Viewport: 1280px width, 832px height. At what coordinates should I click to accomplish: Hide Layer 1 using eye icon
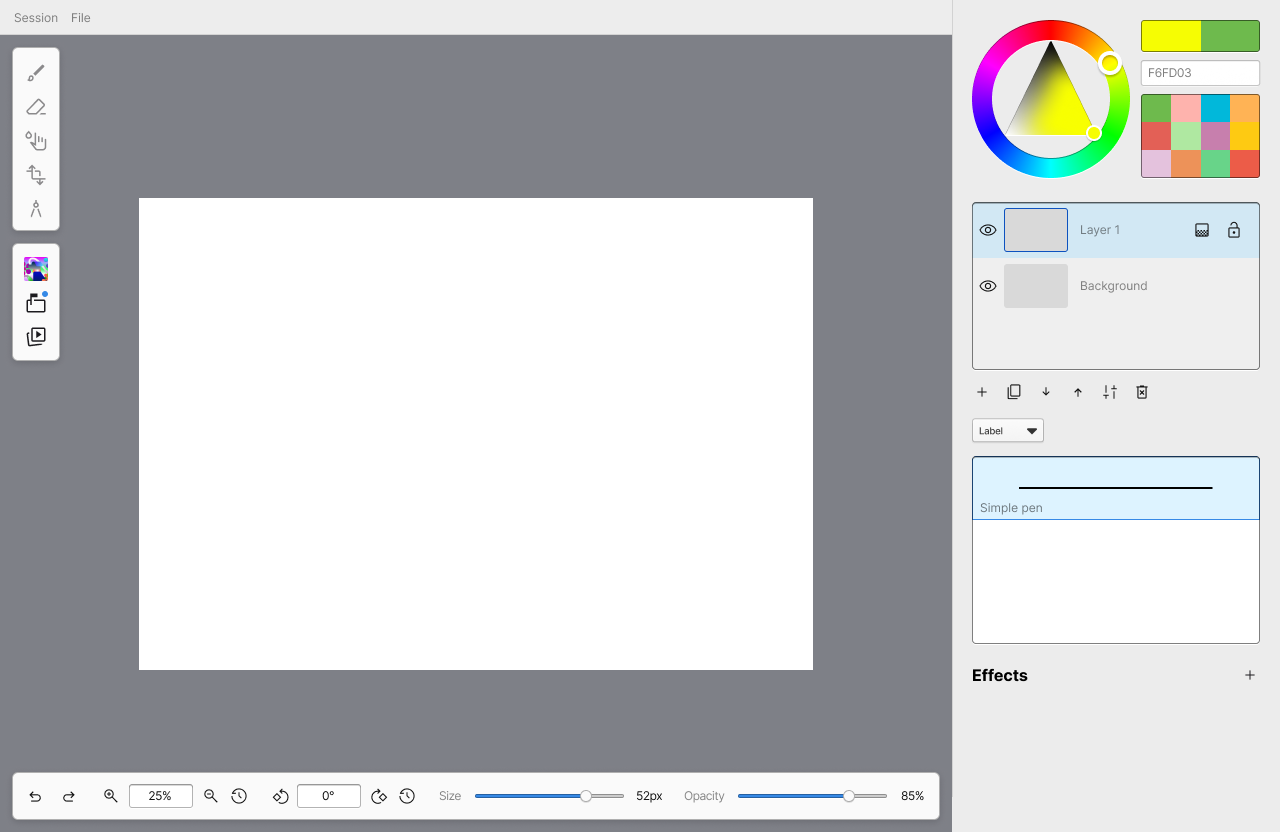coord(988,230)
